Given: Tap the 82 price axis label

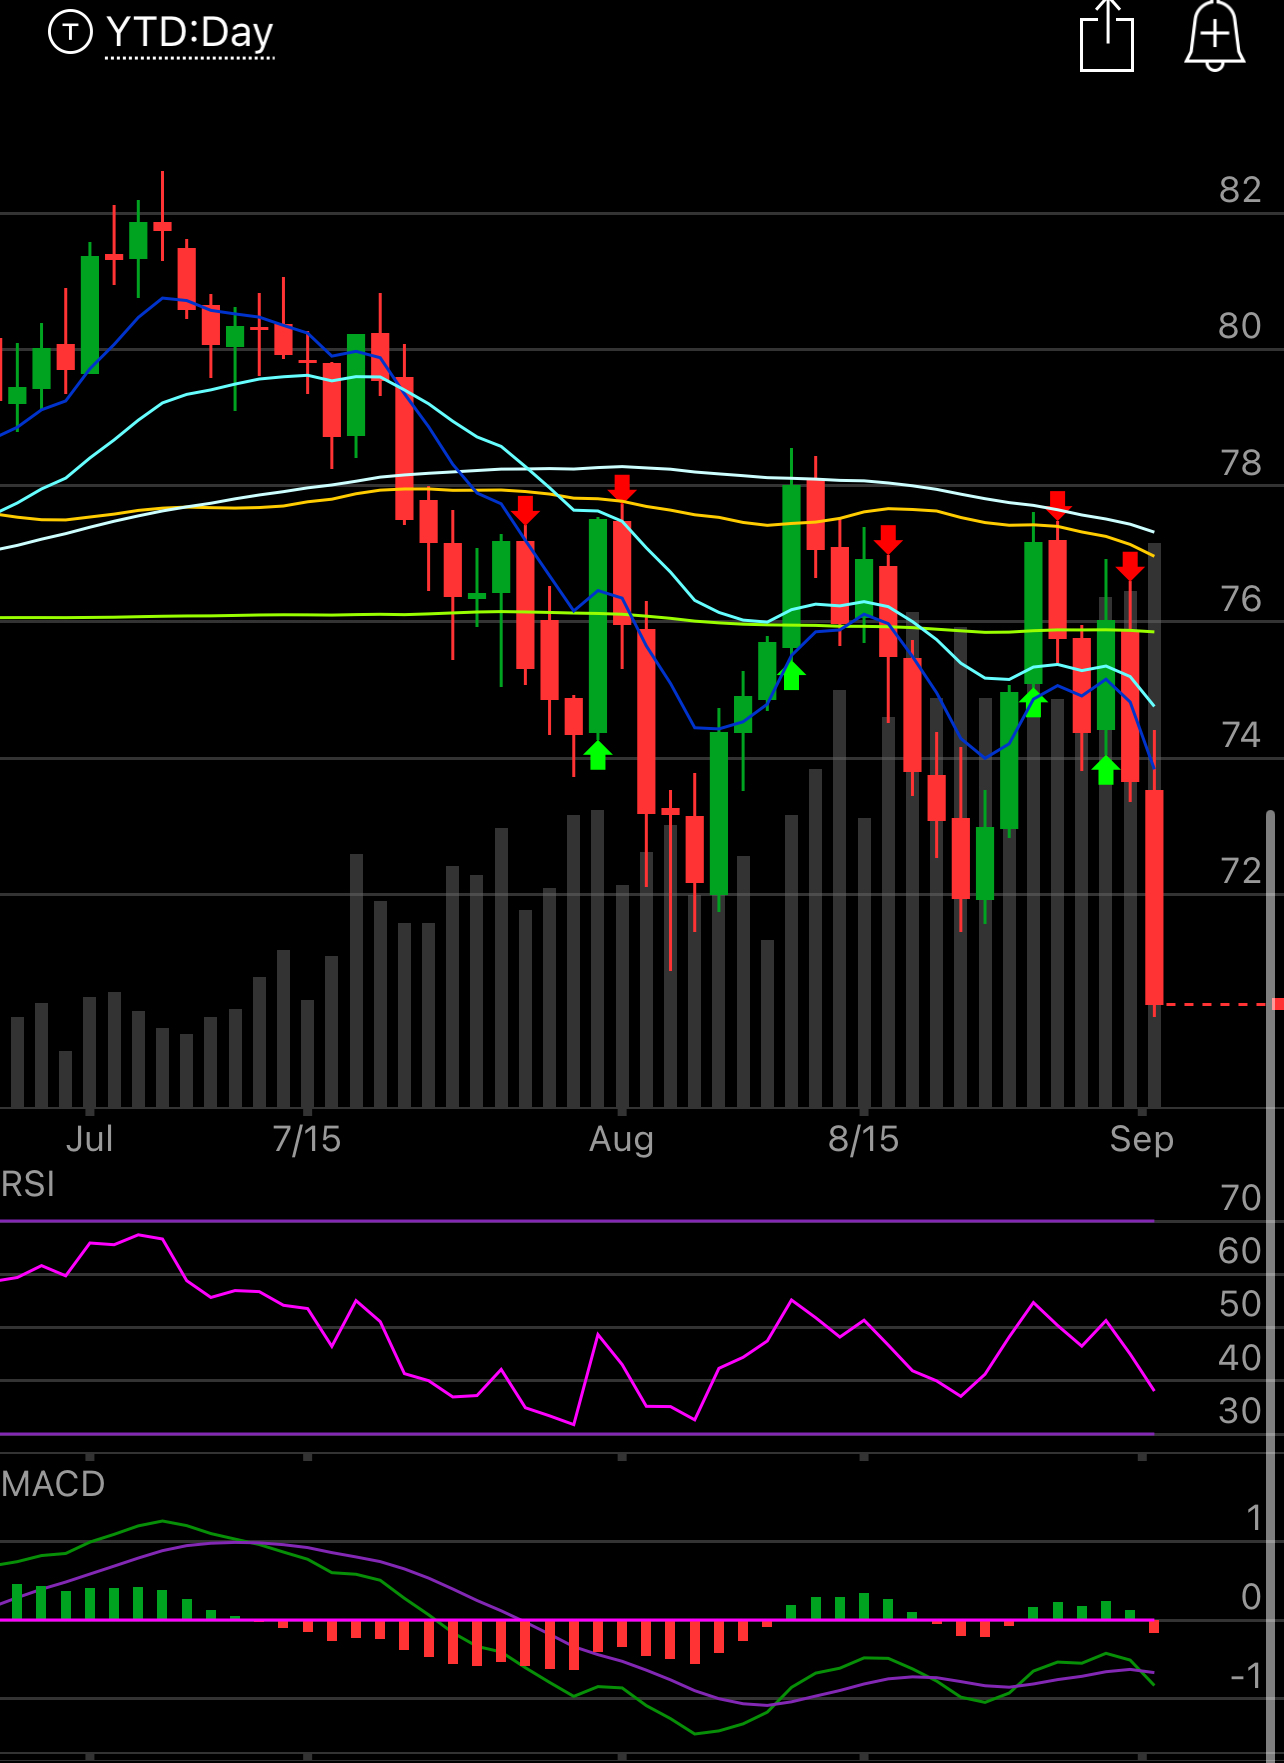Looking at the screenshot, I should [1240, 190].
